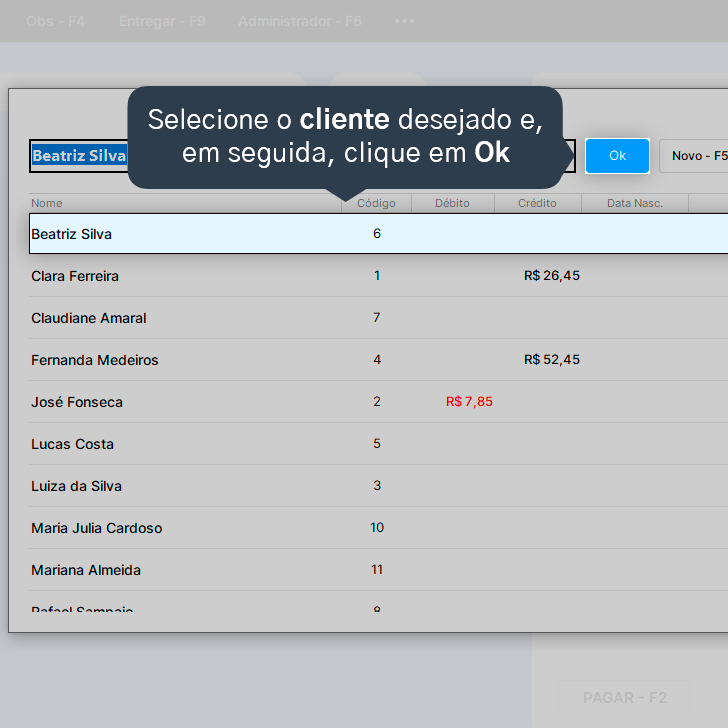Screen dimensions: 728x728
Task: Open the three-dots overflow menu
Action: [404, 21]
